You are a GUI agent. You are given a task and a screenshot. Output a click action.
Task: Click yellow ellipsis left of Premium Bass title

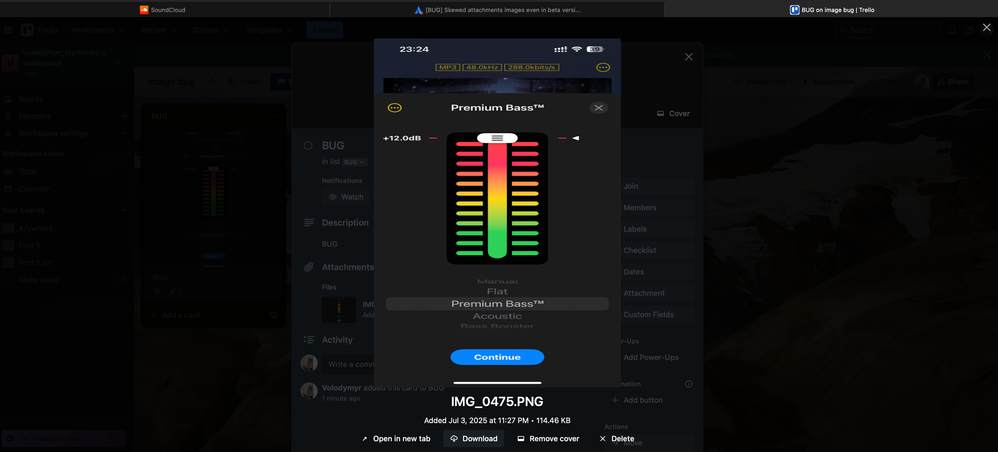point(395,108)
